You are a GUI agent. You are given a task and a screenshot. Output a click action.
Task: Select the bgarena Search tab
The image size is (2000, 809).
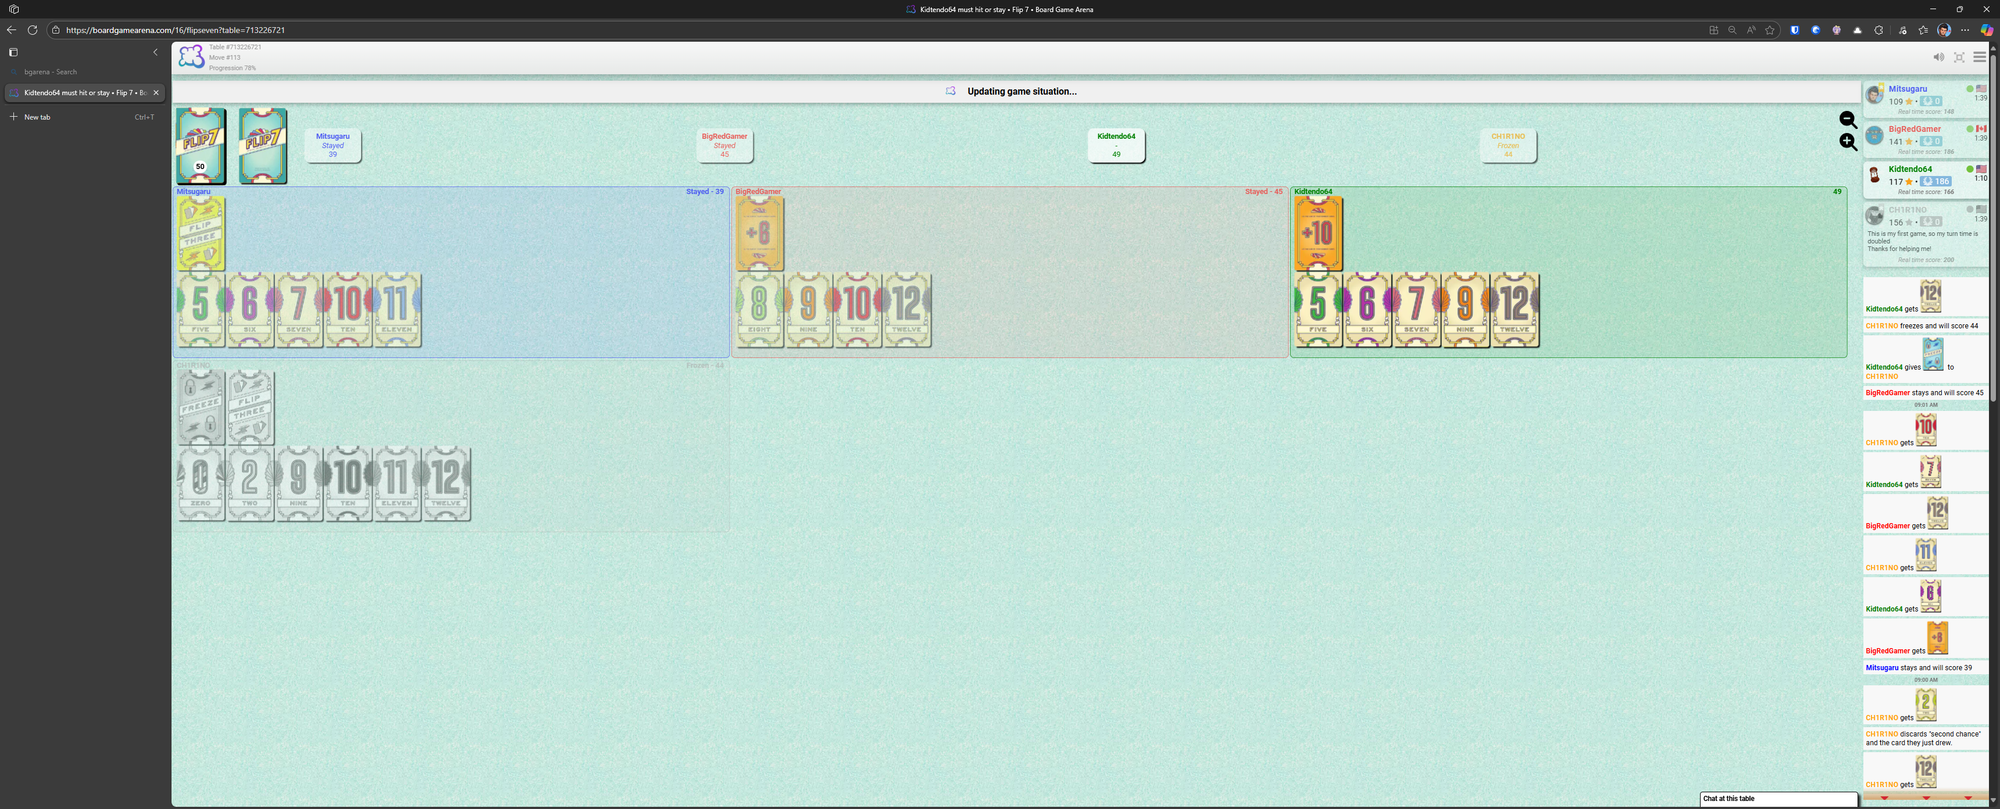point(50,72)
